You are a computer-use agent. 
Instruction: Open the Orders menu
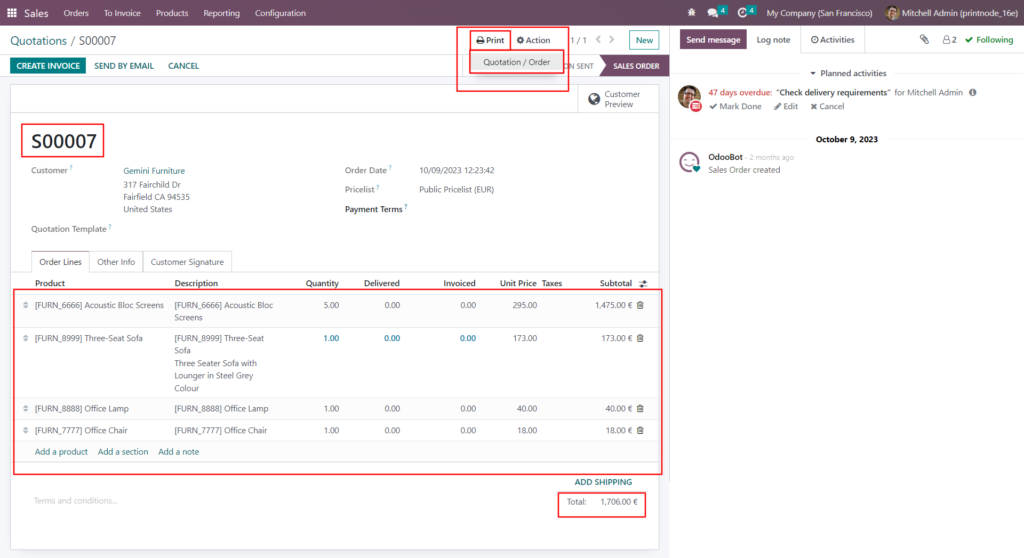pos(76,13)
